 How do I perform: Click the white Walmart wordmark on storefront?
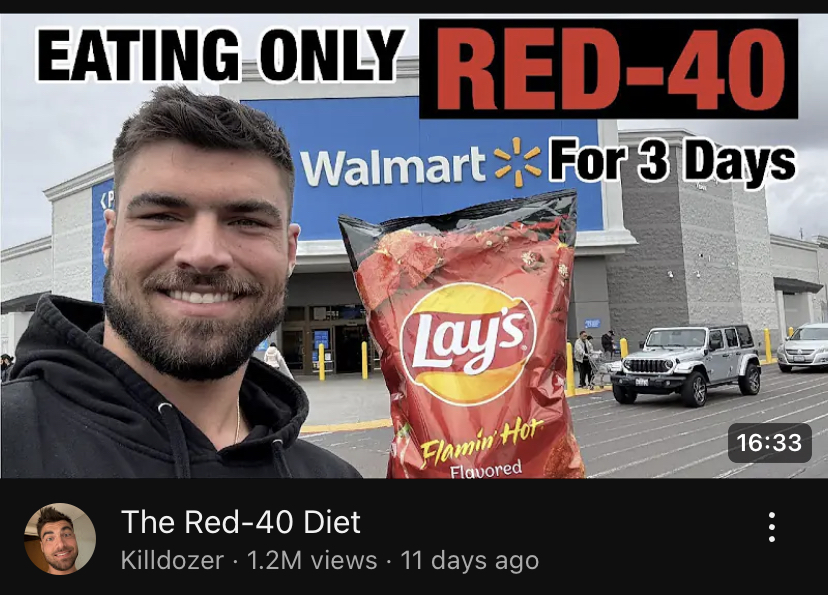click(393, 166)
